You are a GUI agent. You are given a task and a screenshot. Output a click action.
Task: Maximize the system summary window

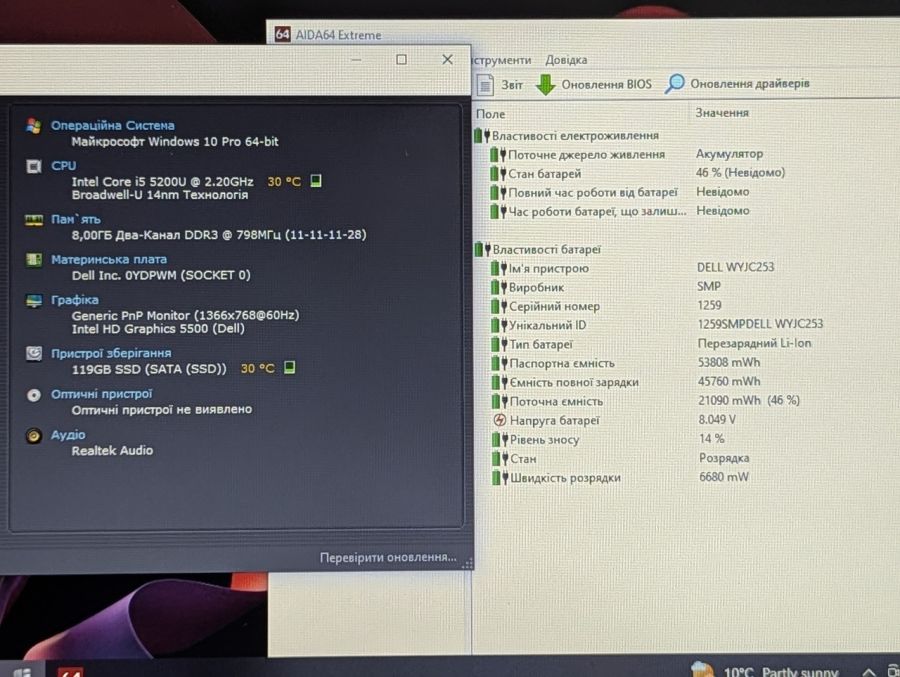401,59
